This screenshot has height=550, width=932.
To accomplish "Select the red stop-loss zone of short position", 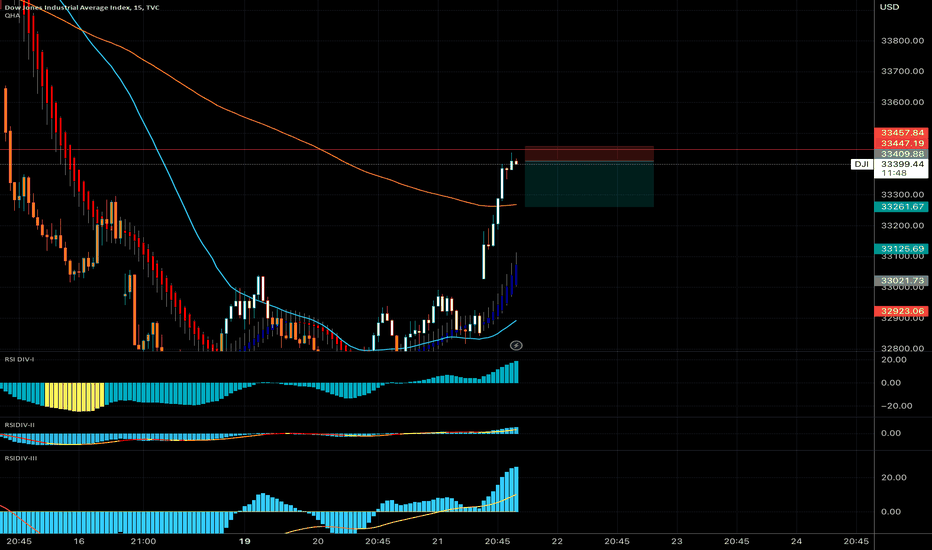I will [589, 153].
